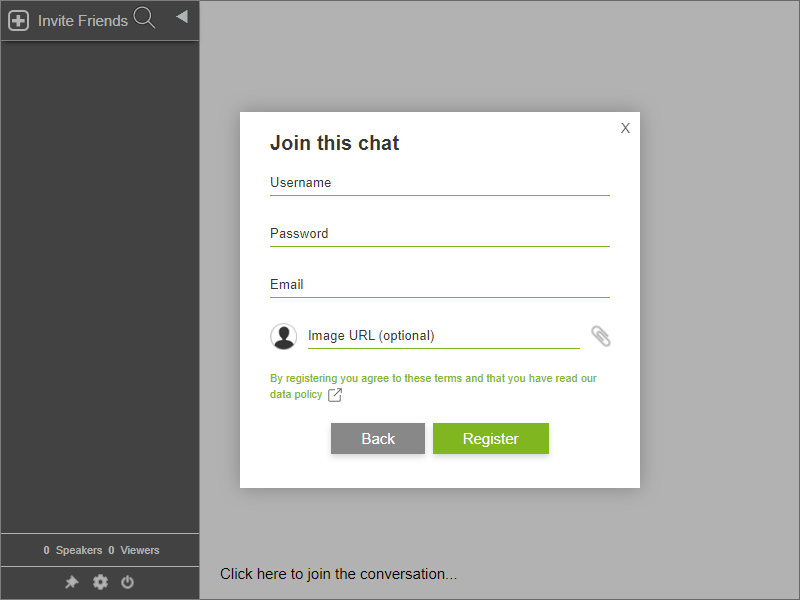
Task: Click the Image URL (optional) field
Action: point(443,336)
